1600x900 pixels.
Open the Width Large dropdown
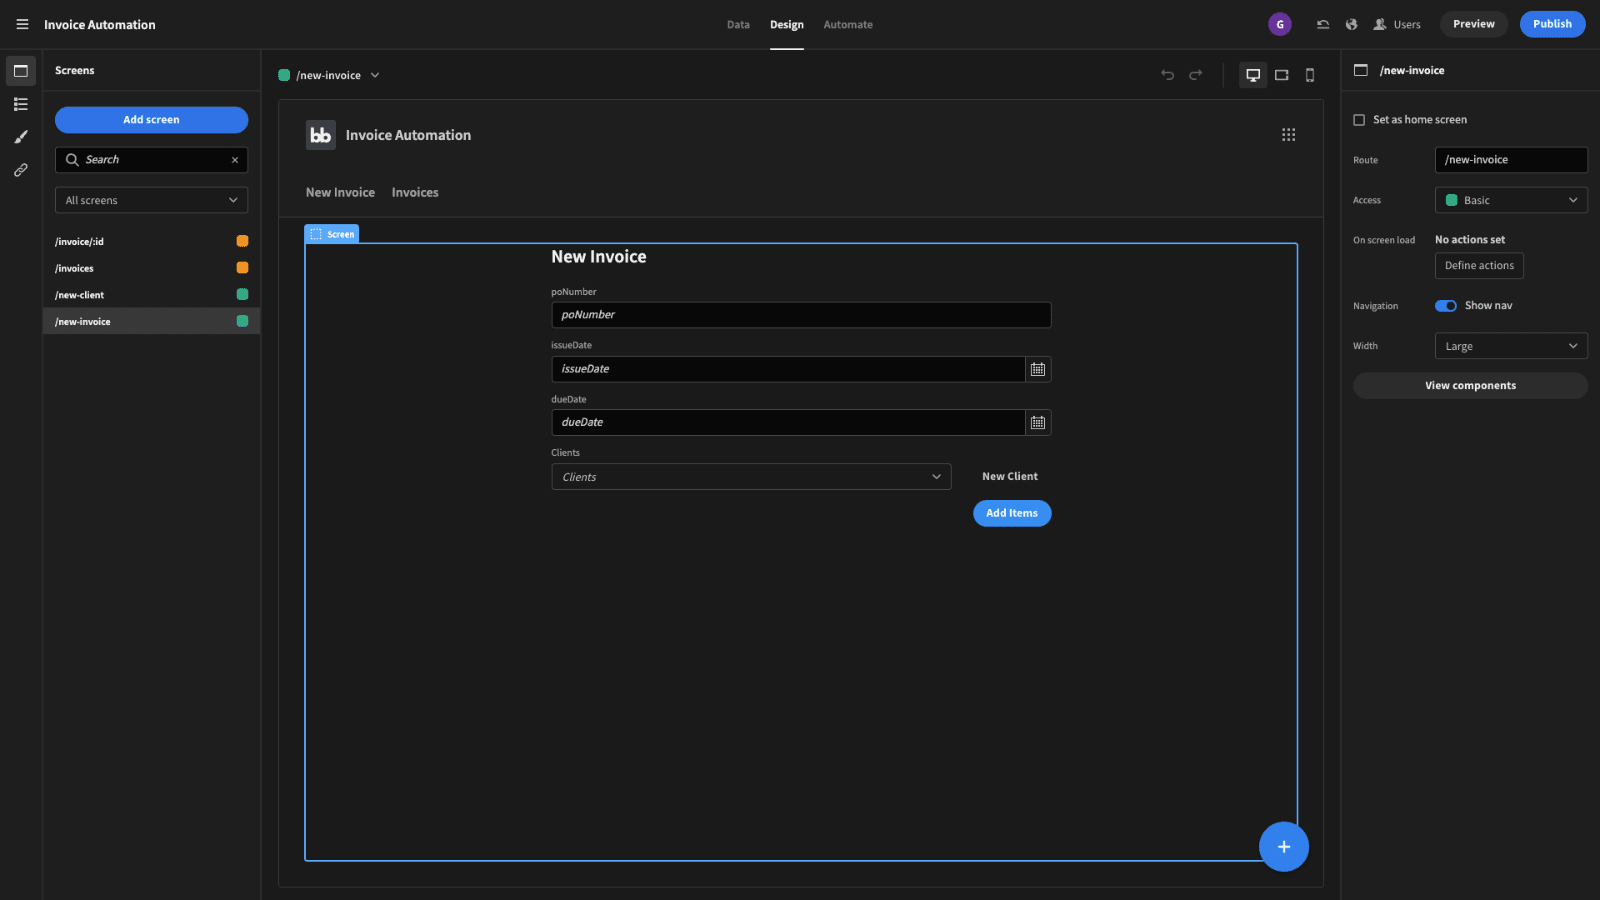pyautogui.click(x=1511, y=346)
